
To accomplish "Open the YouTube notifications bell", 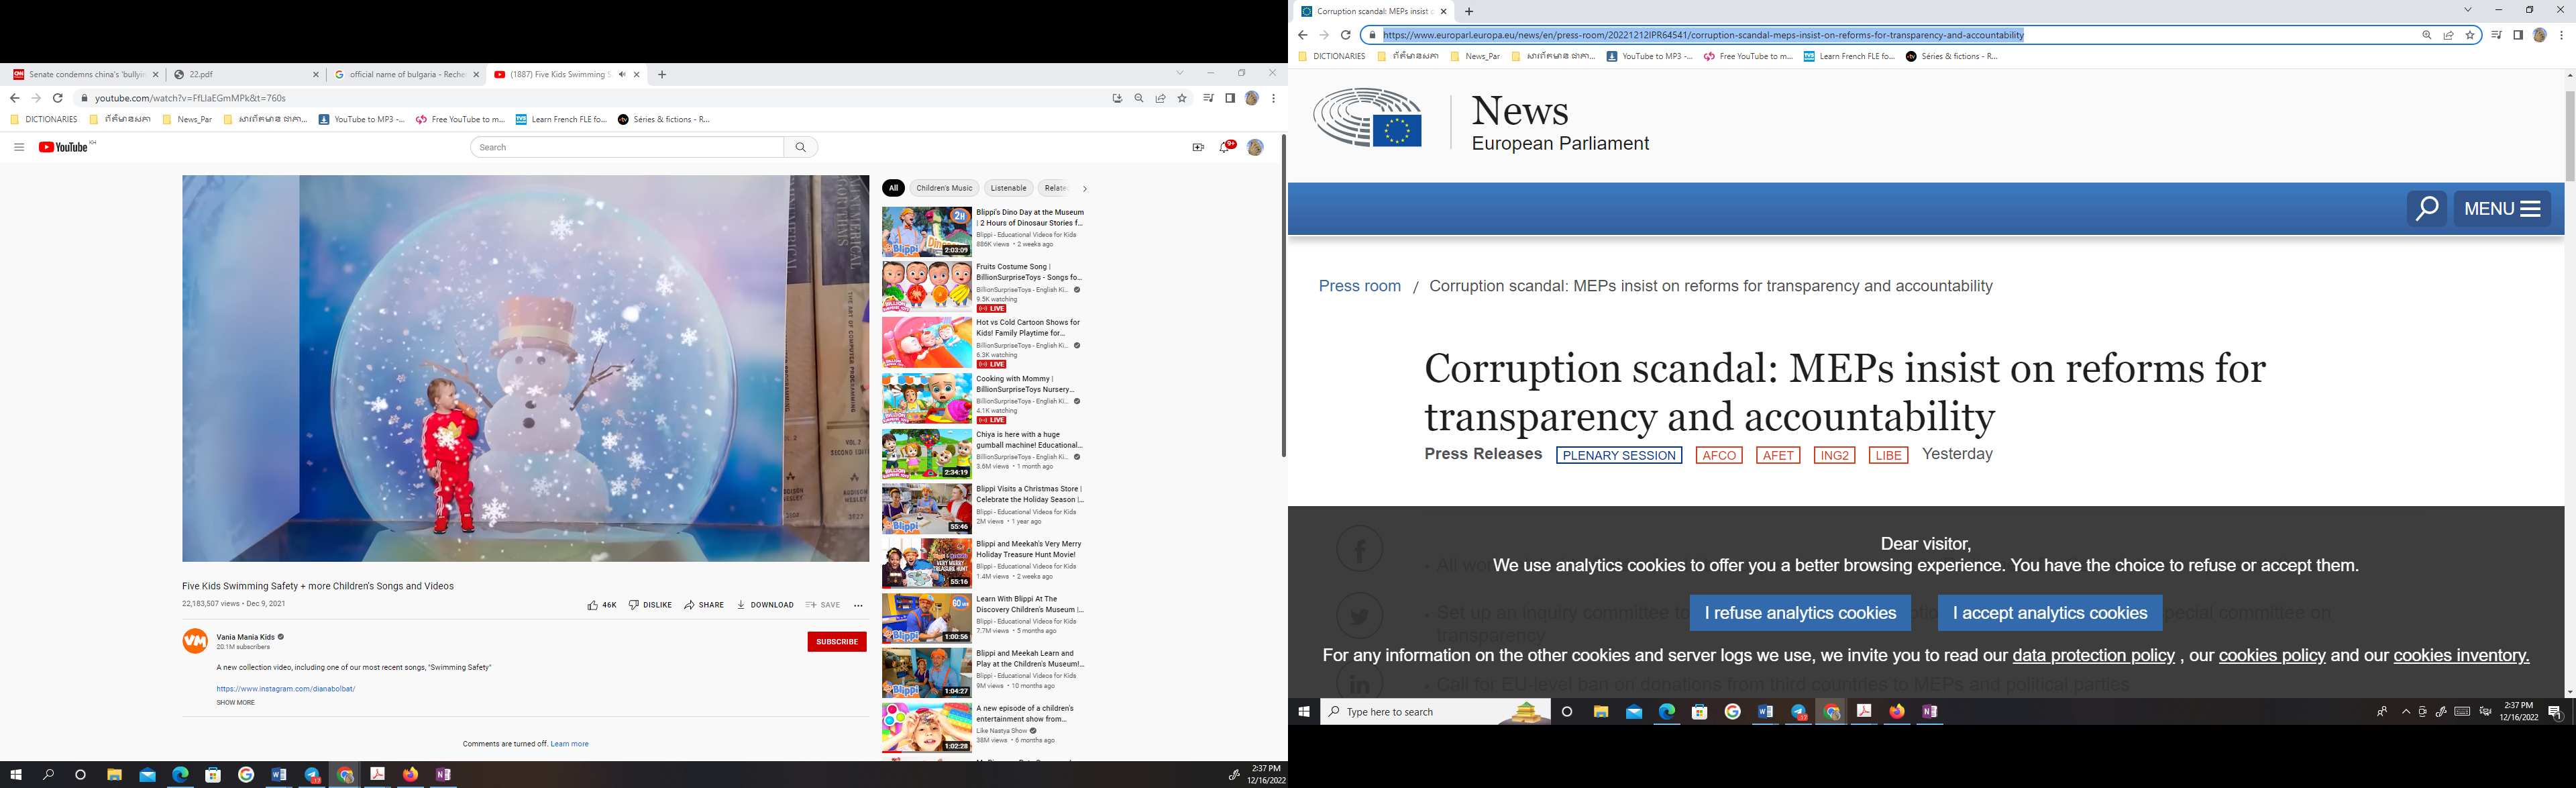I will 1225,147.
